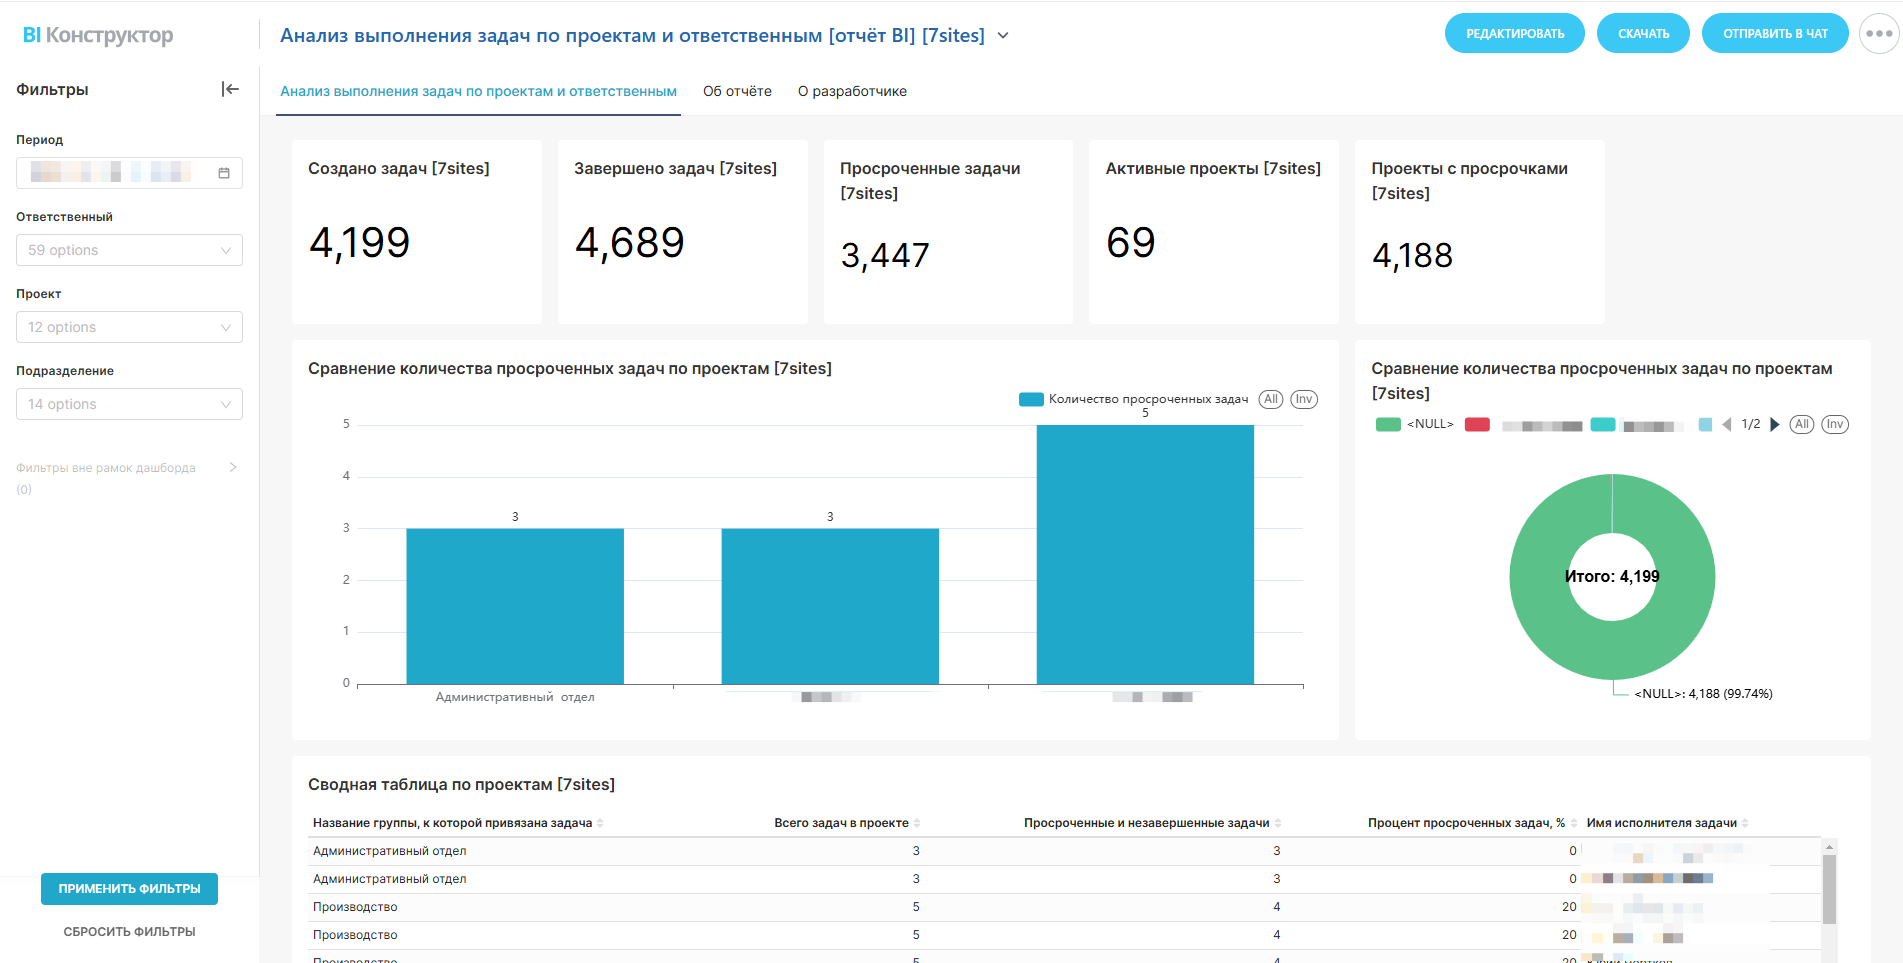
Task: Open the О разработчике tab
Action: point(852,91)
